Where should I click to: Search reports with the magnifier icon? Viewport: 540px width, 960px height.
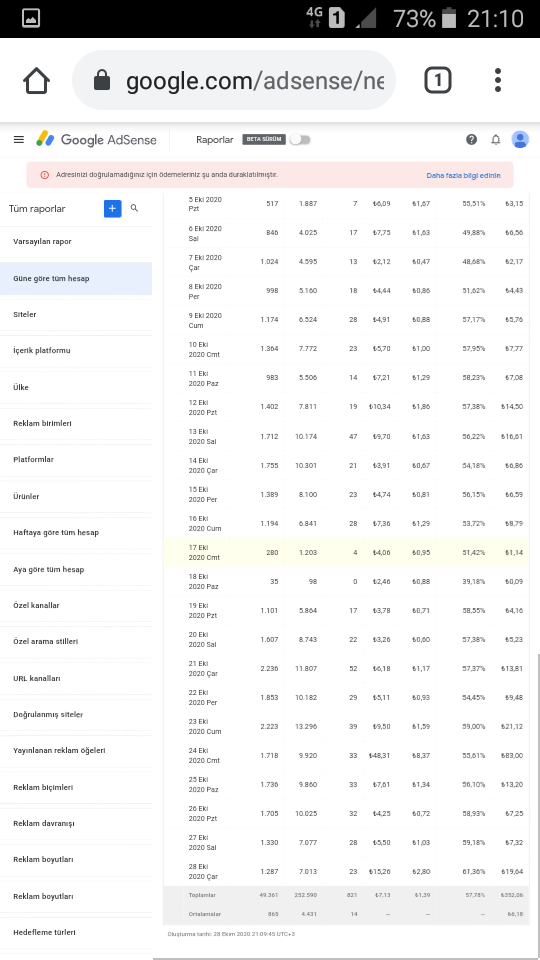pos(135,208)
